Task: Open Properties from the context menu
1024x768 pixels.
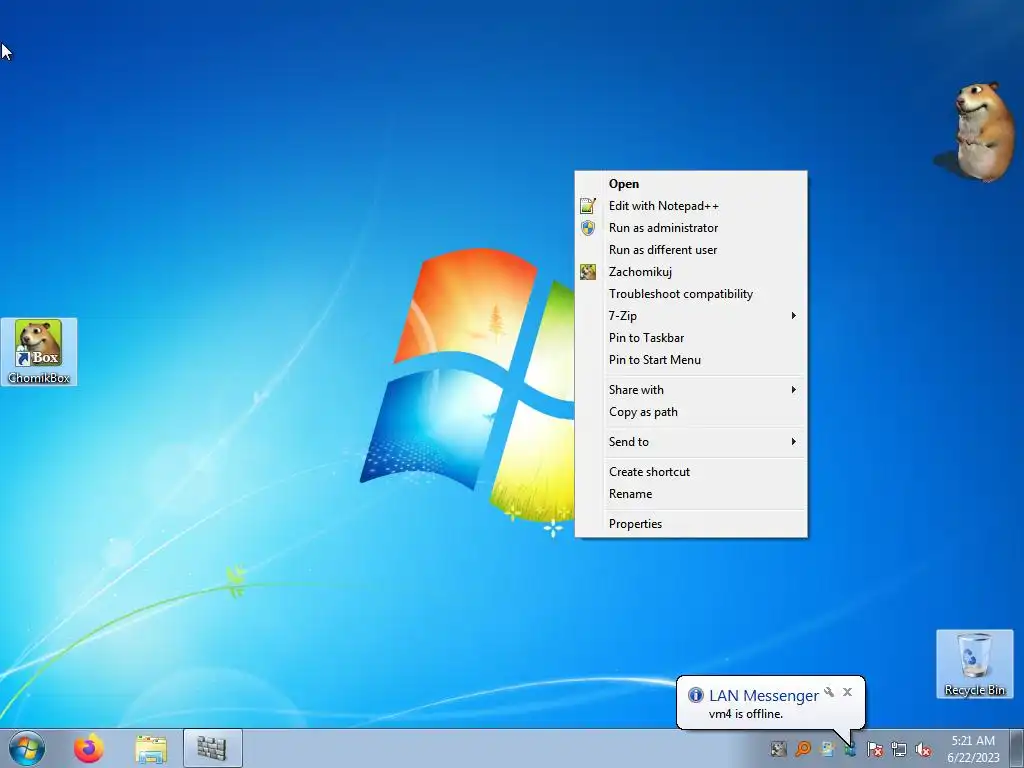Action: (690, 524)
